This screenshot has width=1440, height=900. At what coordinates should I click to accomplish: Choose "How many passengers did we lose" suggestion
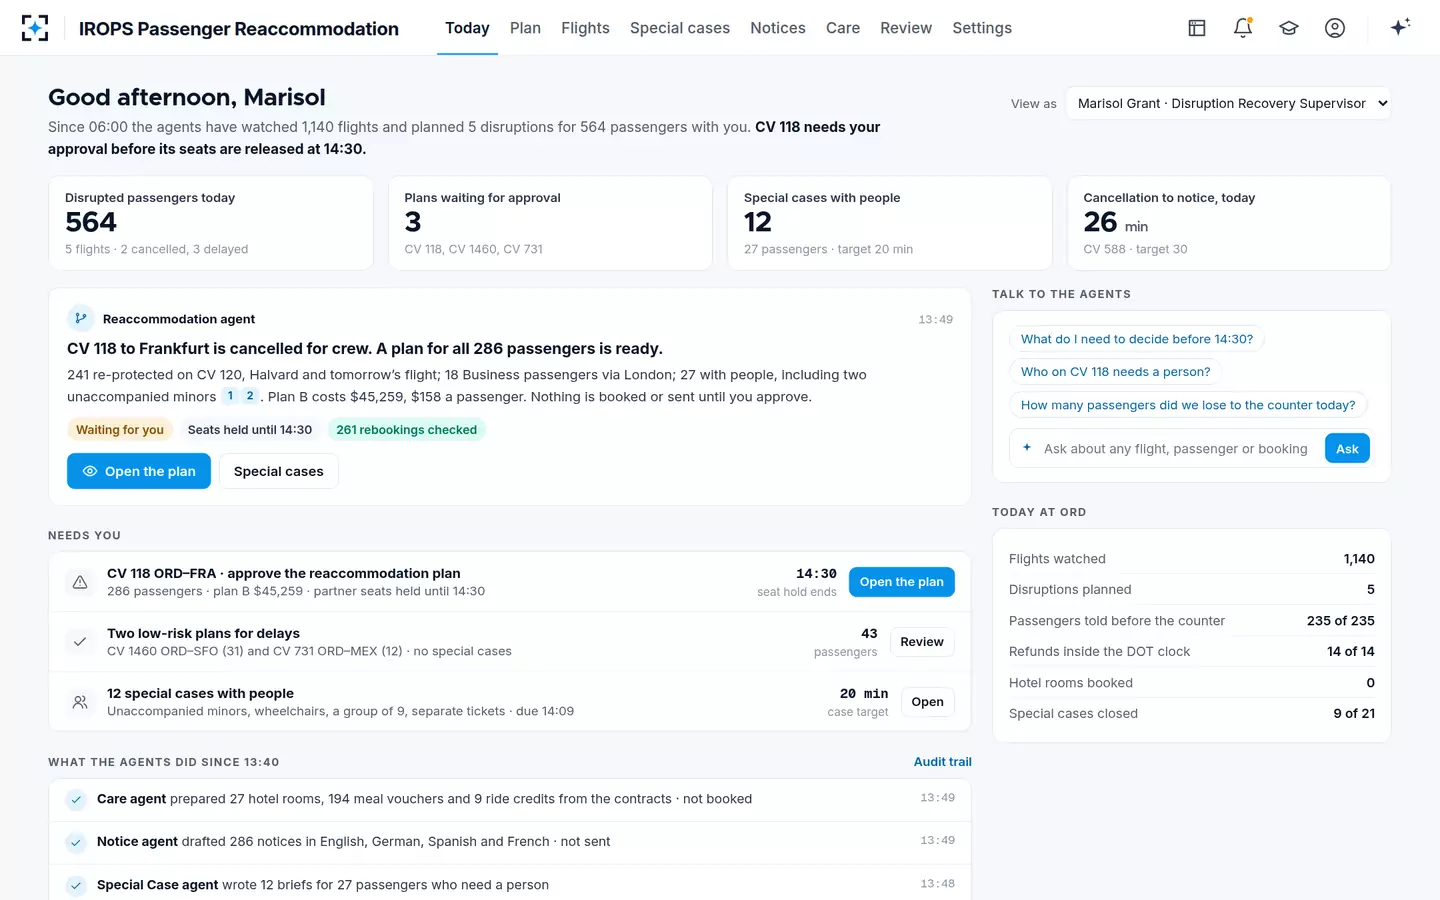click(x=1188, y=405)
